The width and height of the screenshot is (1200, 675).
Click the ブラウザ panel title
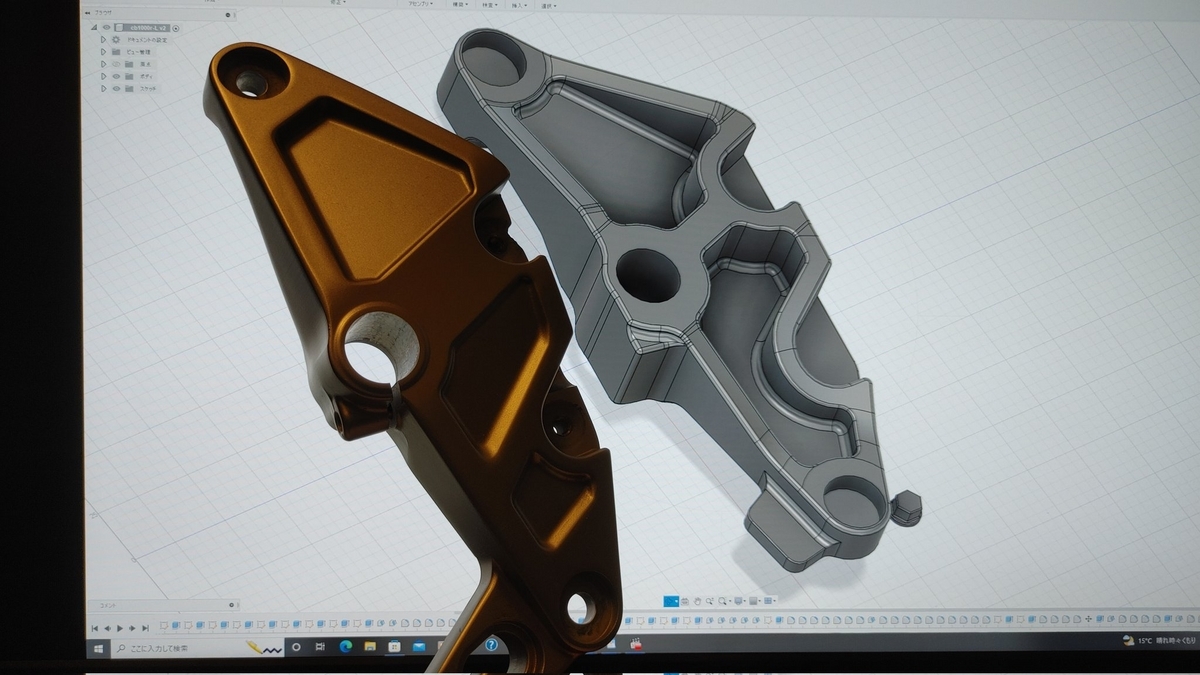tap(103, 13)
